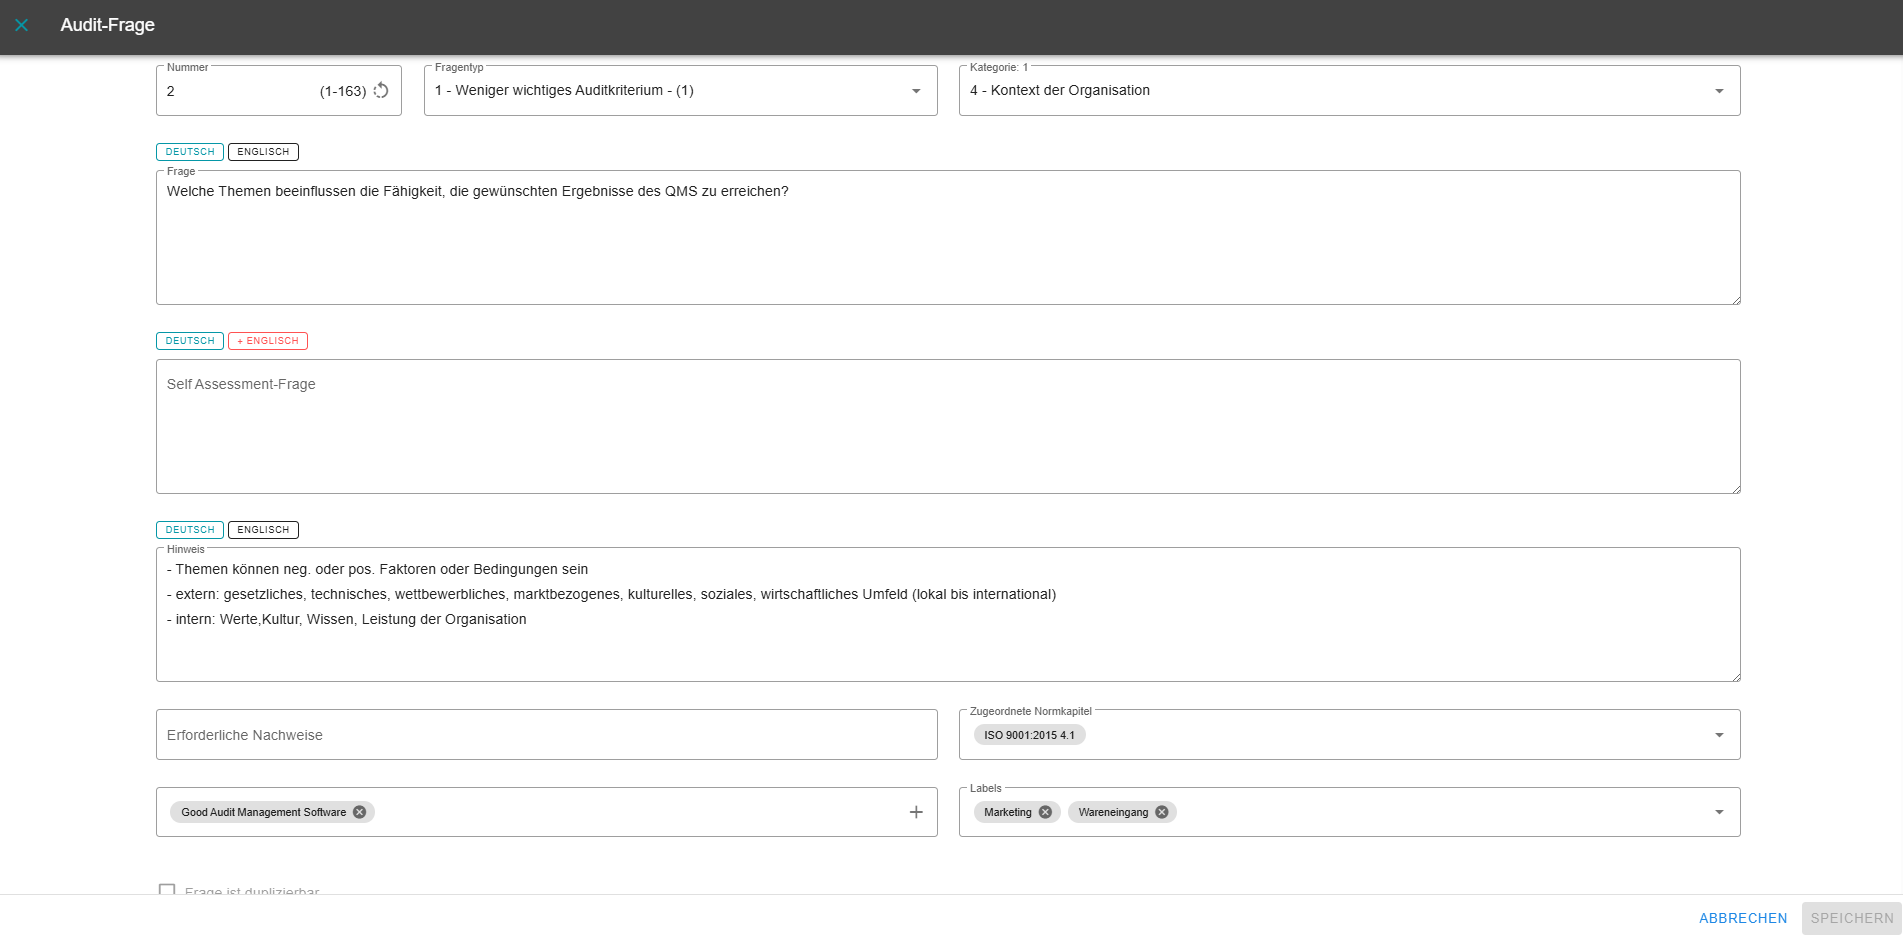This screenshot has height=937, width=1903.
Task: Open the Zugeordnete Normkapitel dropdown
Action: (1719, 735)
